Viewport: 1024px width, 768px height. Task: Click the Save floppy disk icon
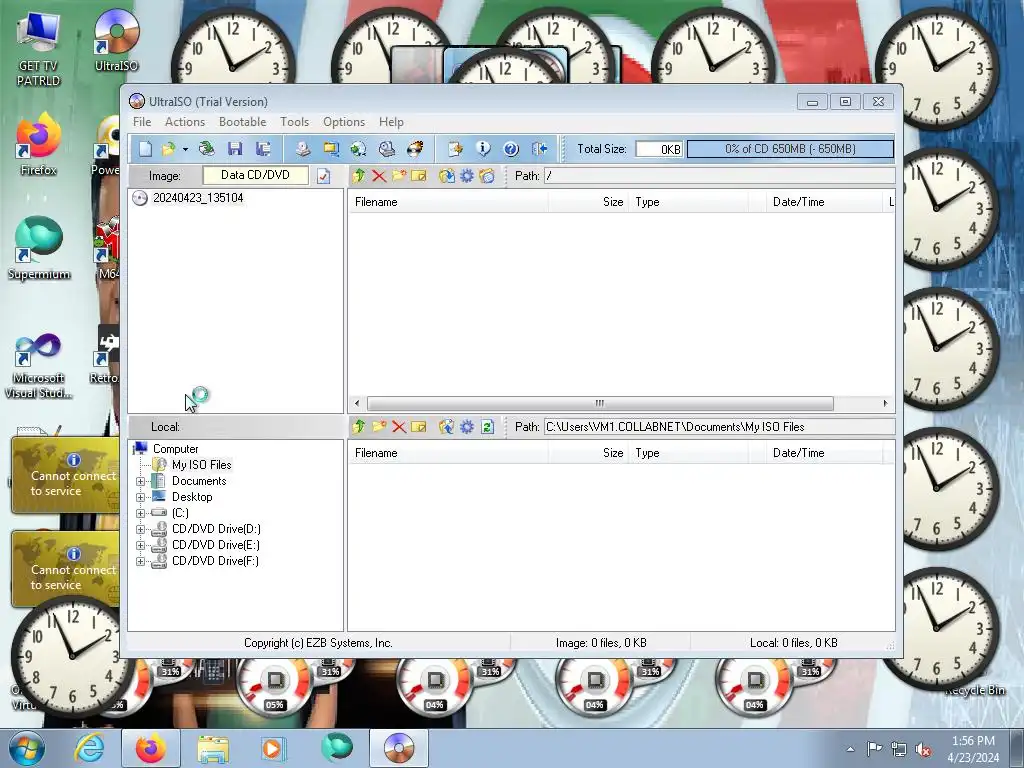pyautogui.click(x=235, y=149)
